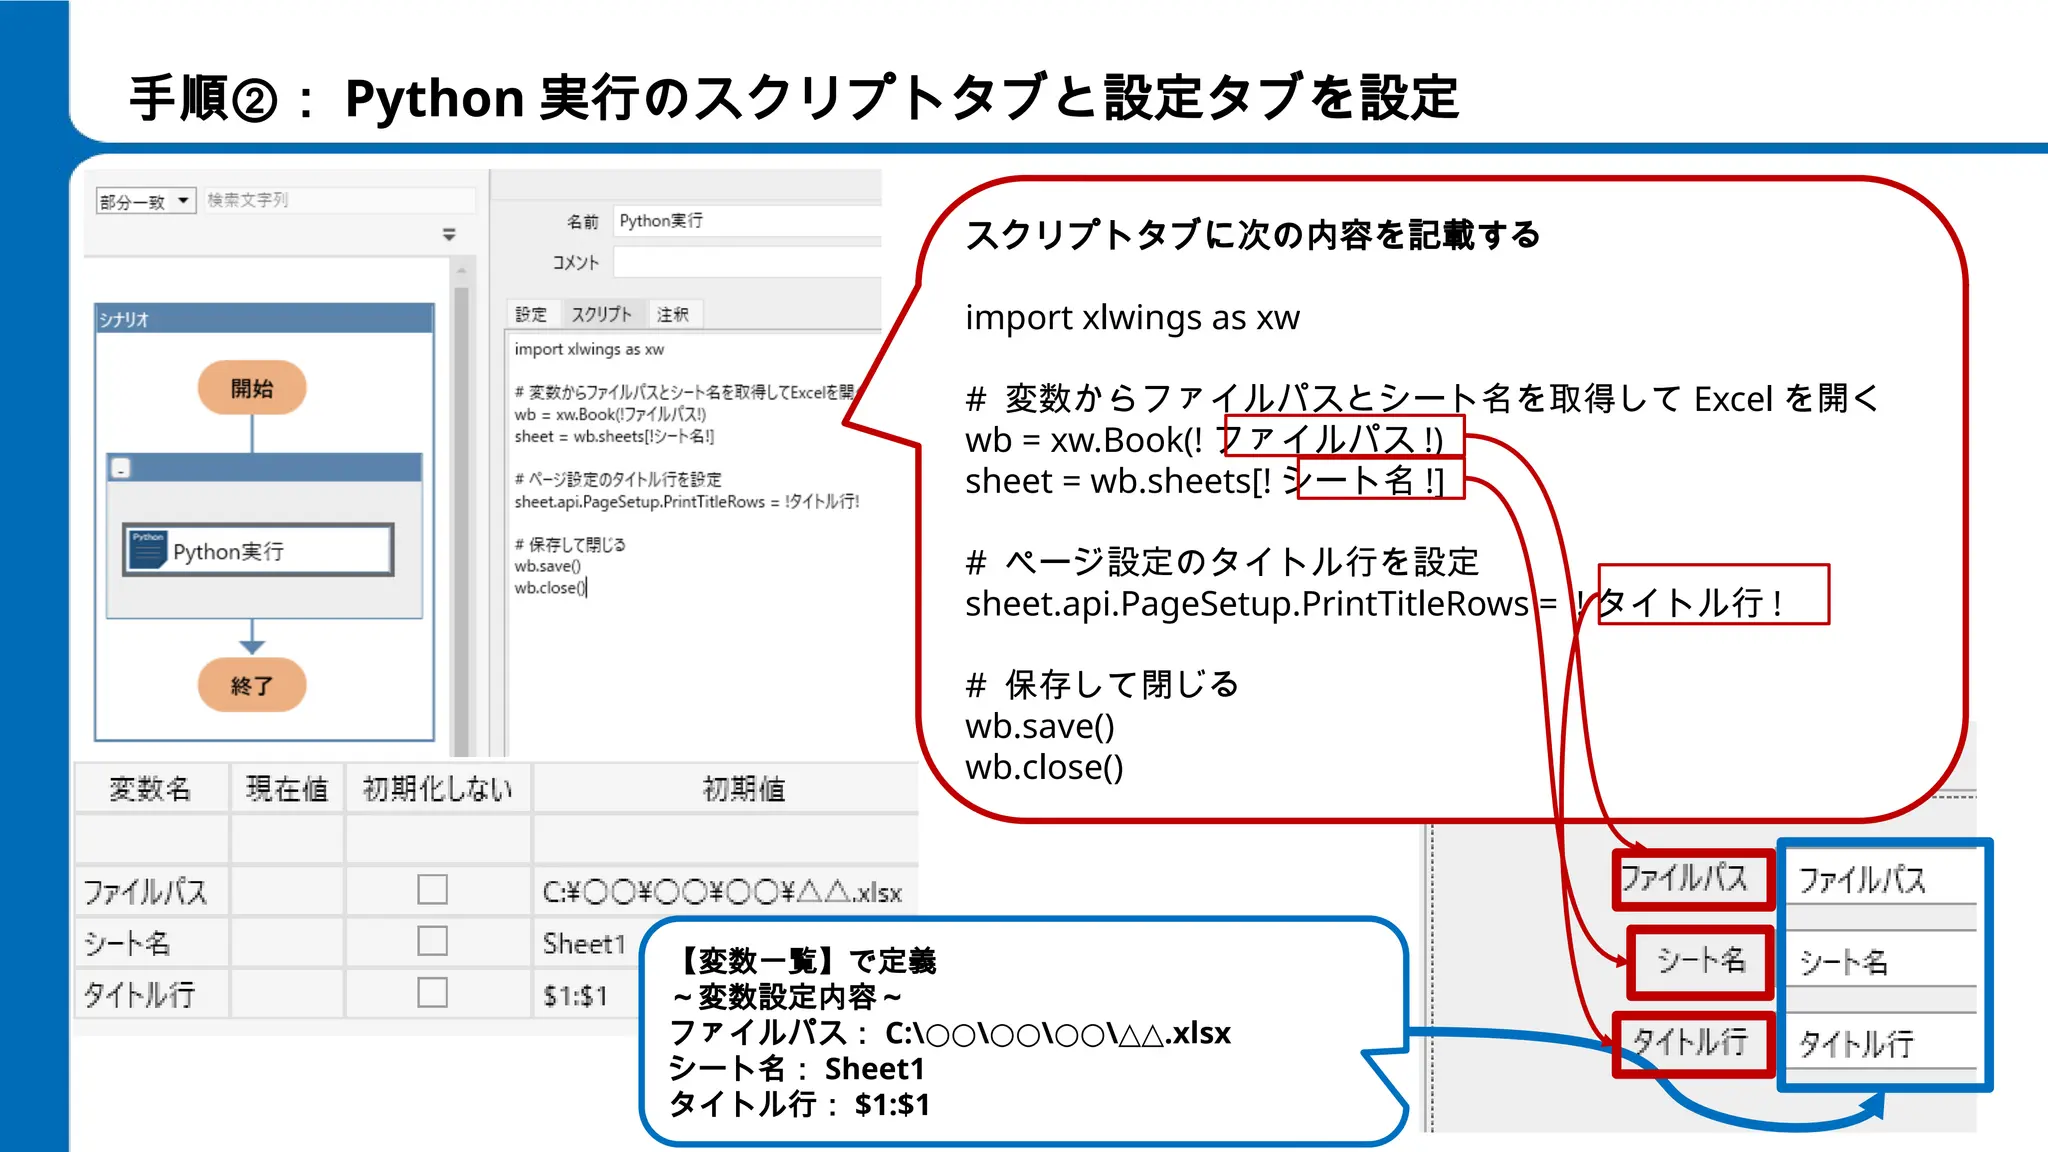
Task: Click the $1:$1 initial value cell
Action: point(588,994)
